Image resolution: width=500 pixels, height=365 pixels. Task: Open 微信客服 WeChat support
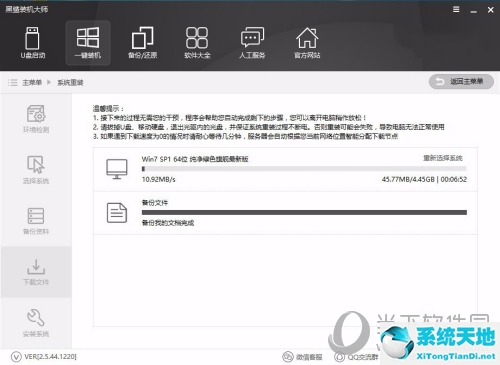pyautogui.click(x=302, y=357)
